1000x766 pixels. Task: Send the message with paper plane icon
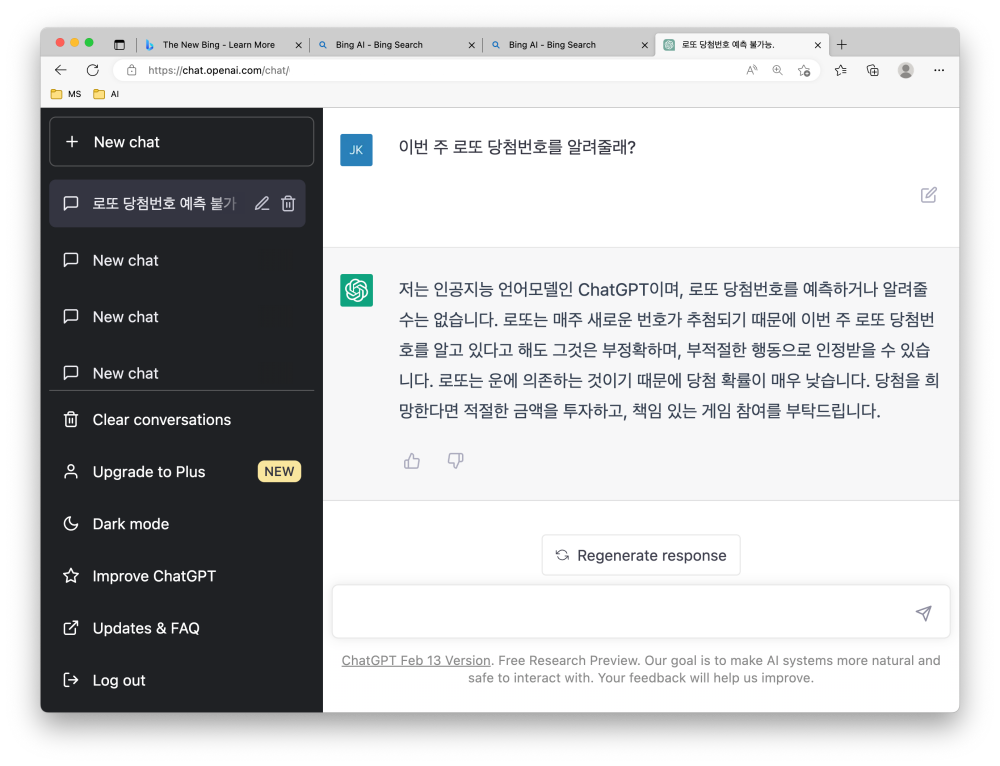coord(923,613)
